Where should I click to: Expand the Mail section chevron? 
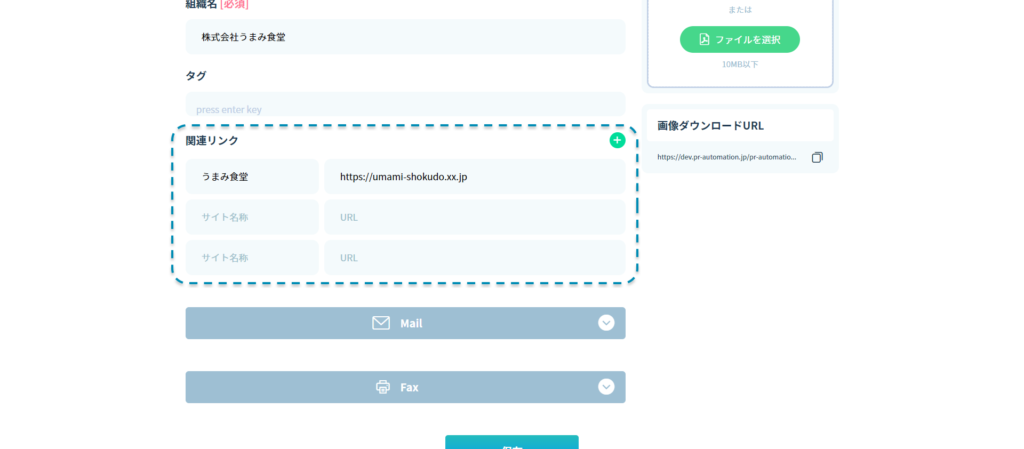[x=606, y=323]
